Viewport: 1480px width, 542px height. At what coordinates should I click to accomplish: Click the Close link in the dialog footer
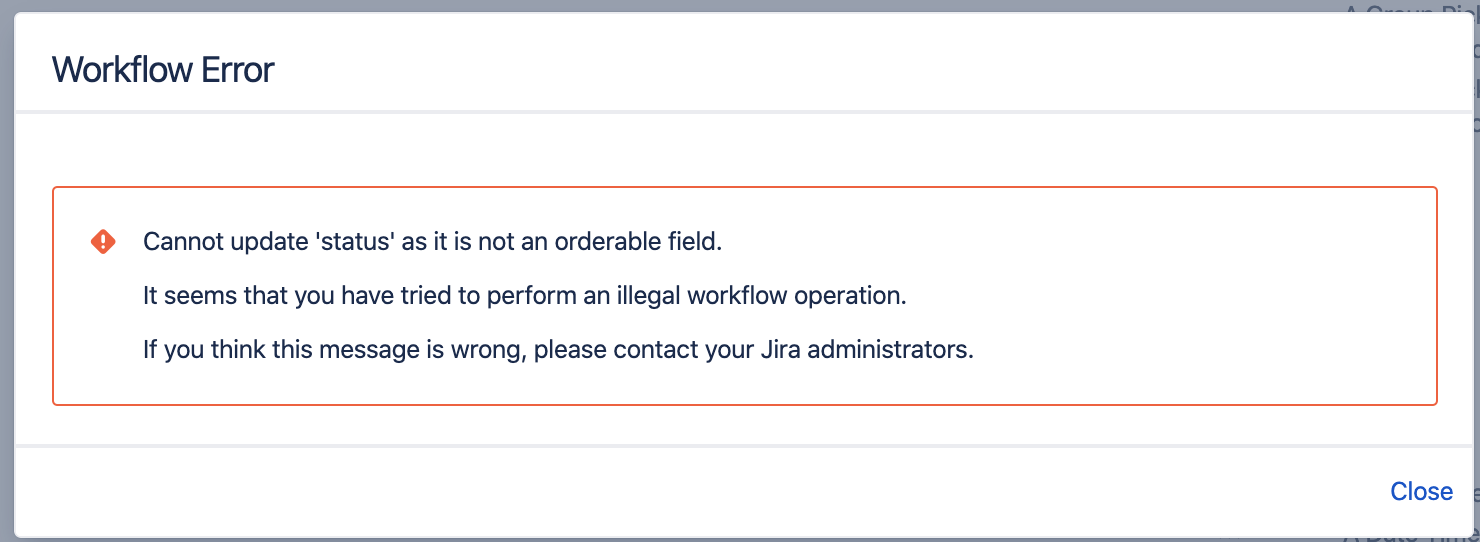coord(1421,491)
